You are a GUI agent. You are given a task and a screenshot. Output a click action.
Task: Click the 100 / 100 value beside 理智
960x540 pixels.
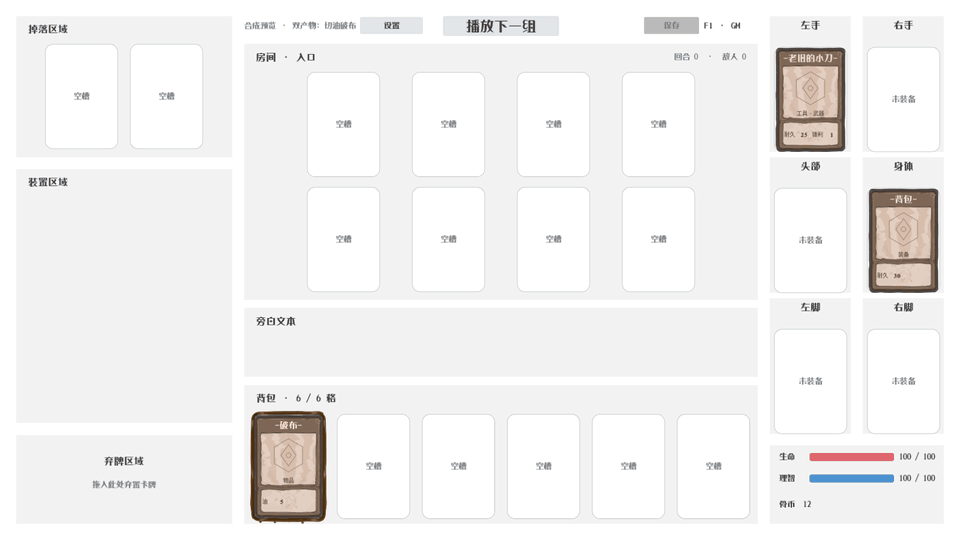click(x=917, y=478)
